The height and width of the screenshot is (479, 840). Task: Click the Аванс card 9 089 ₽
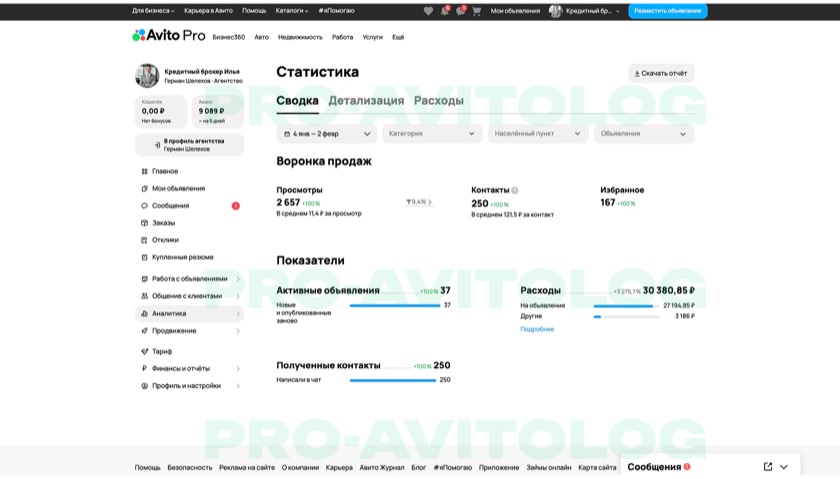tap(218, 112)
